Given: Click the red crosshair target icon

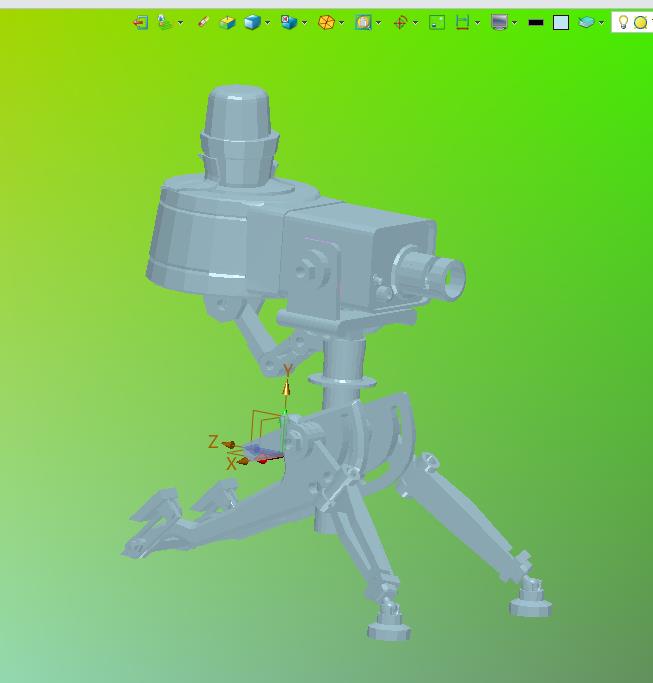Looking at the screenshot, I should click(x=400, y=22).
